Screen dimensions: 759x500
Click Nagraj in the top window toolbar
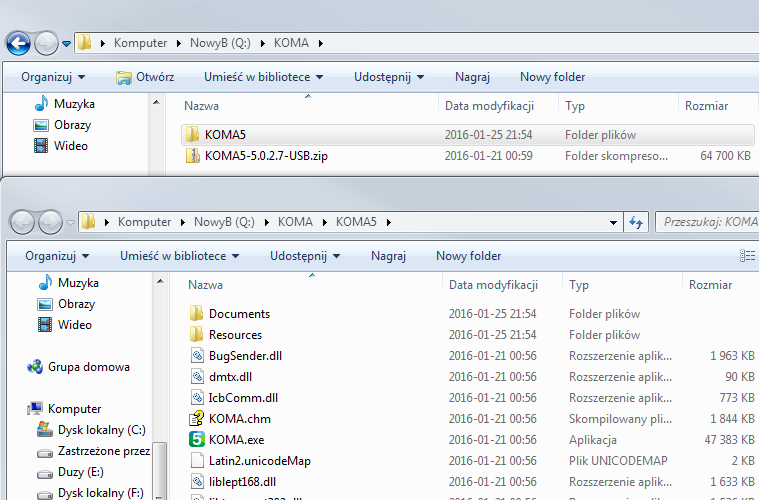click(x=472, y=77)
